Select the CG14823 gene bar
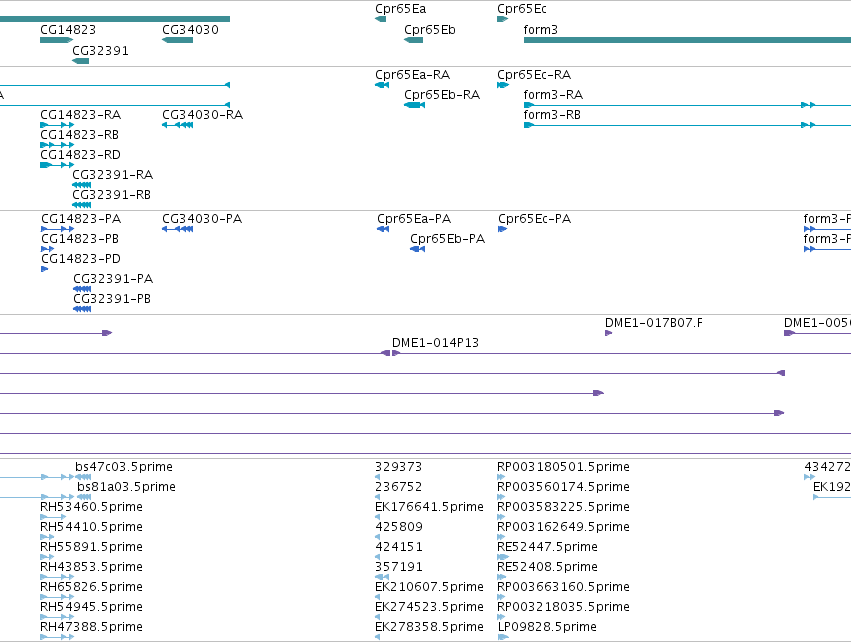Image resolution: width=851 pixels, height=642 pixels. pos(56,40)
